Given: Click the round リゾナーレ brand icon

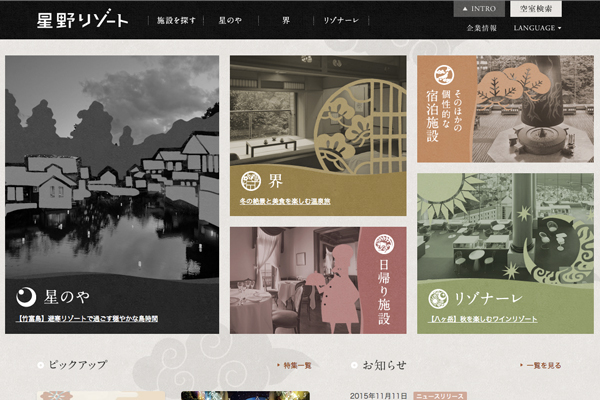Looking at the screenshot, I should click(439, 299).
